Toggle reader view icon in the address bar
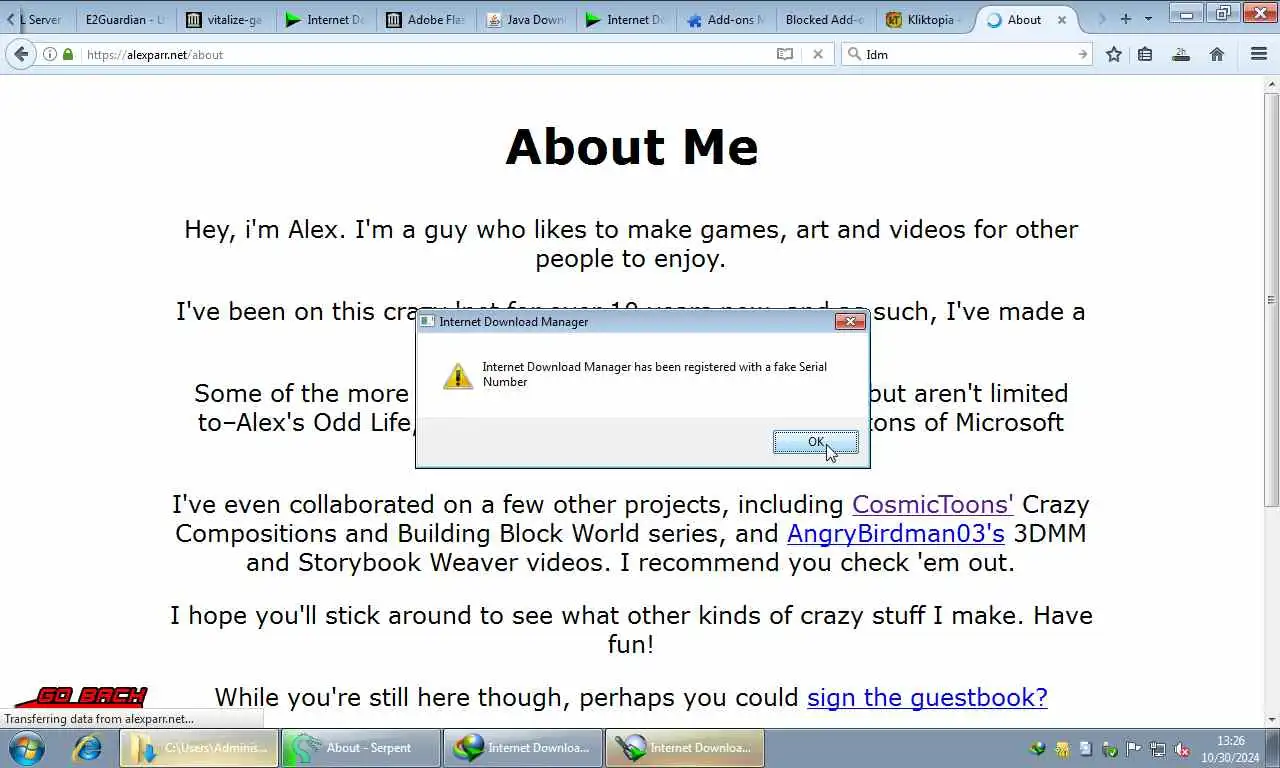 tap(785, 55)
